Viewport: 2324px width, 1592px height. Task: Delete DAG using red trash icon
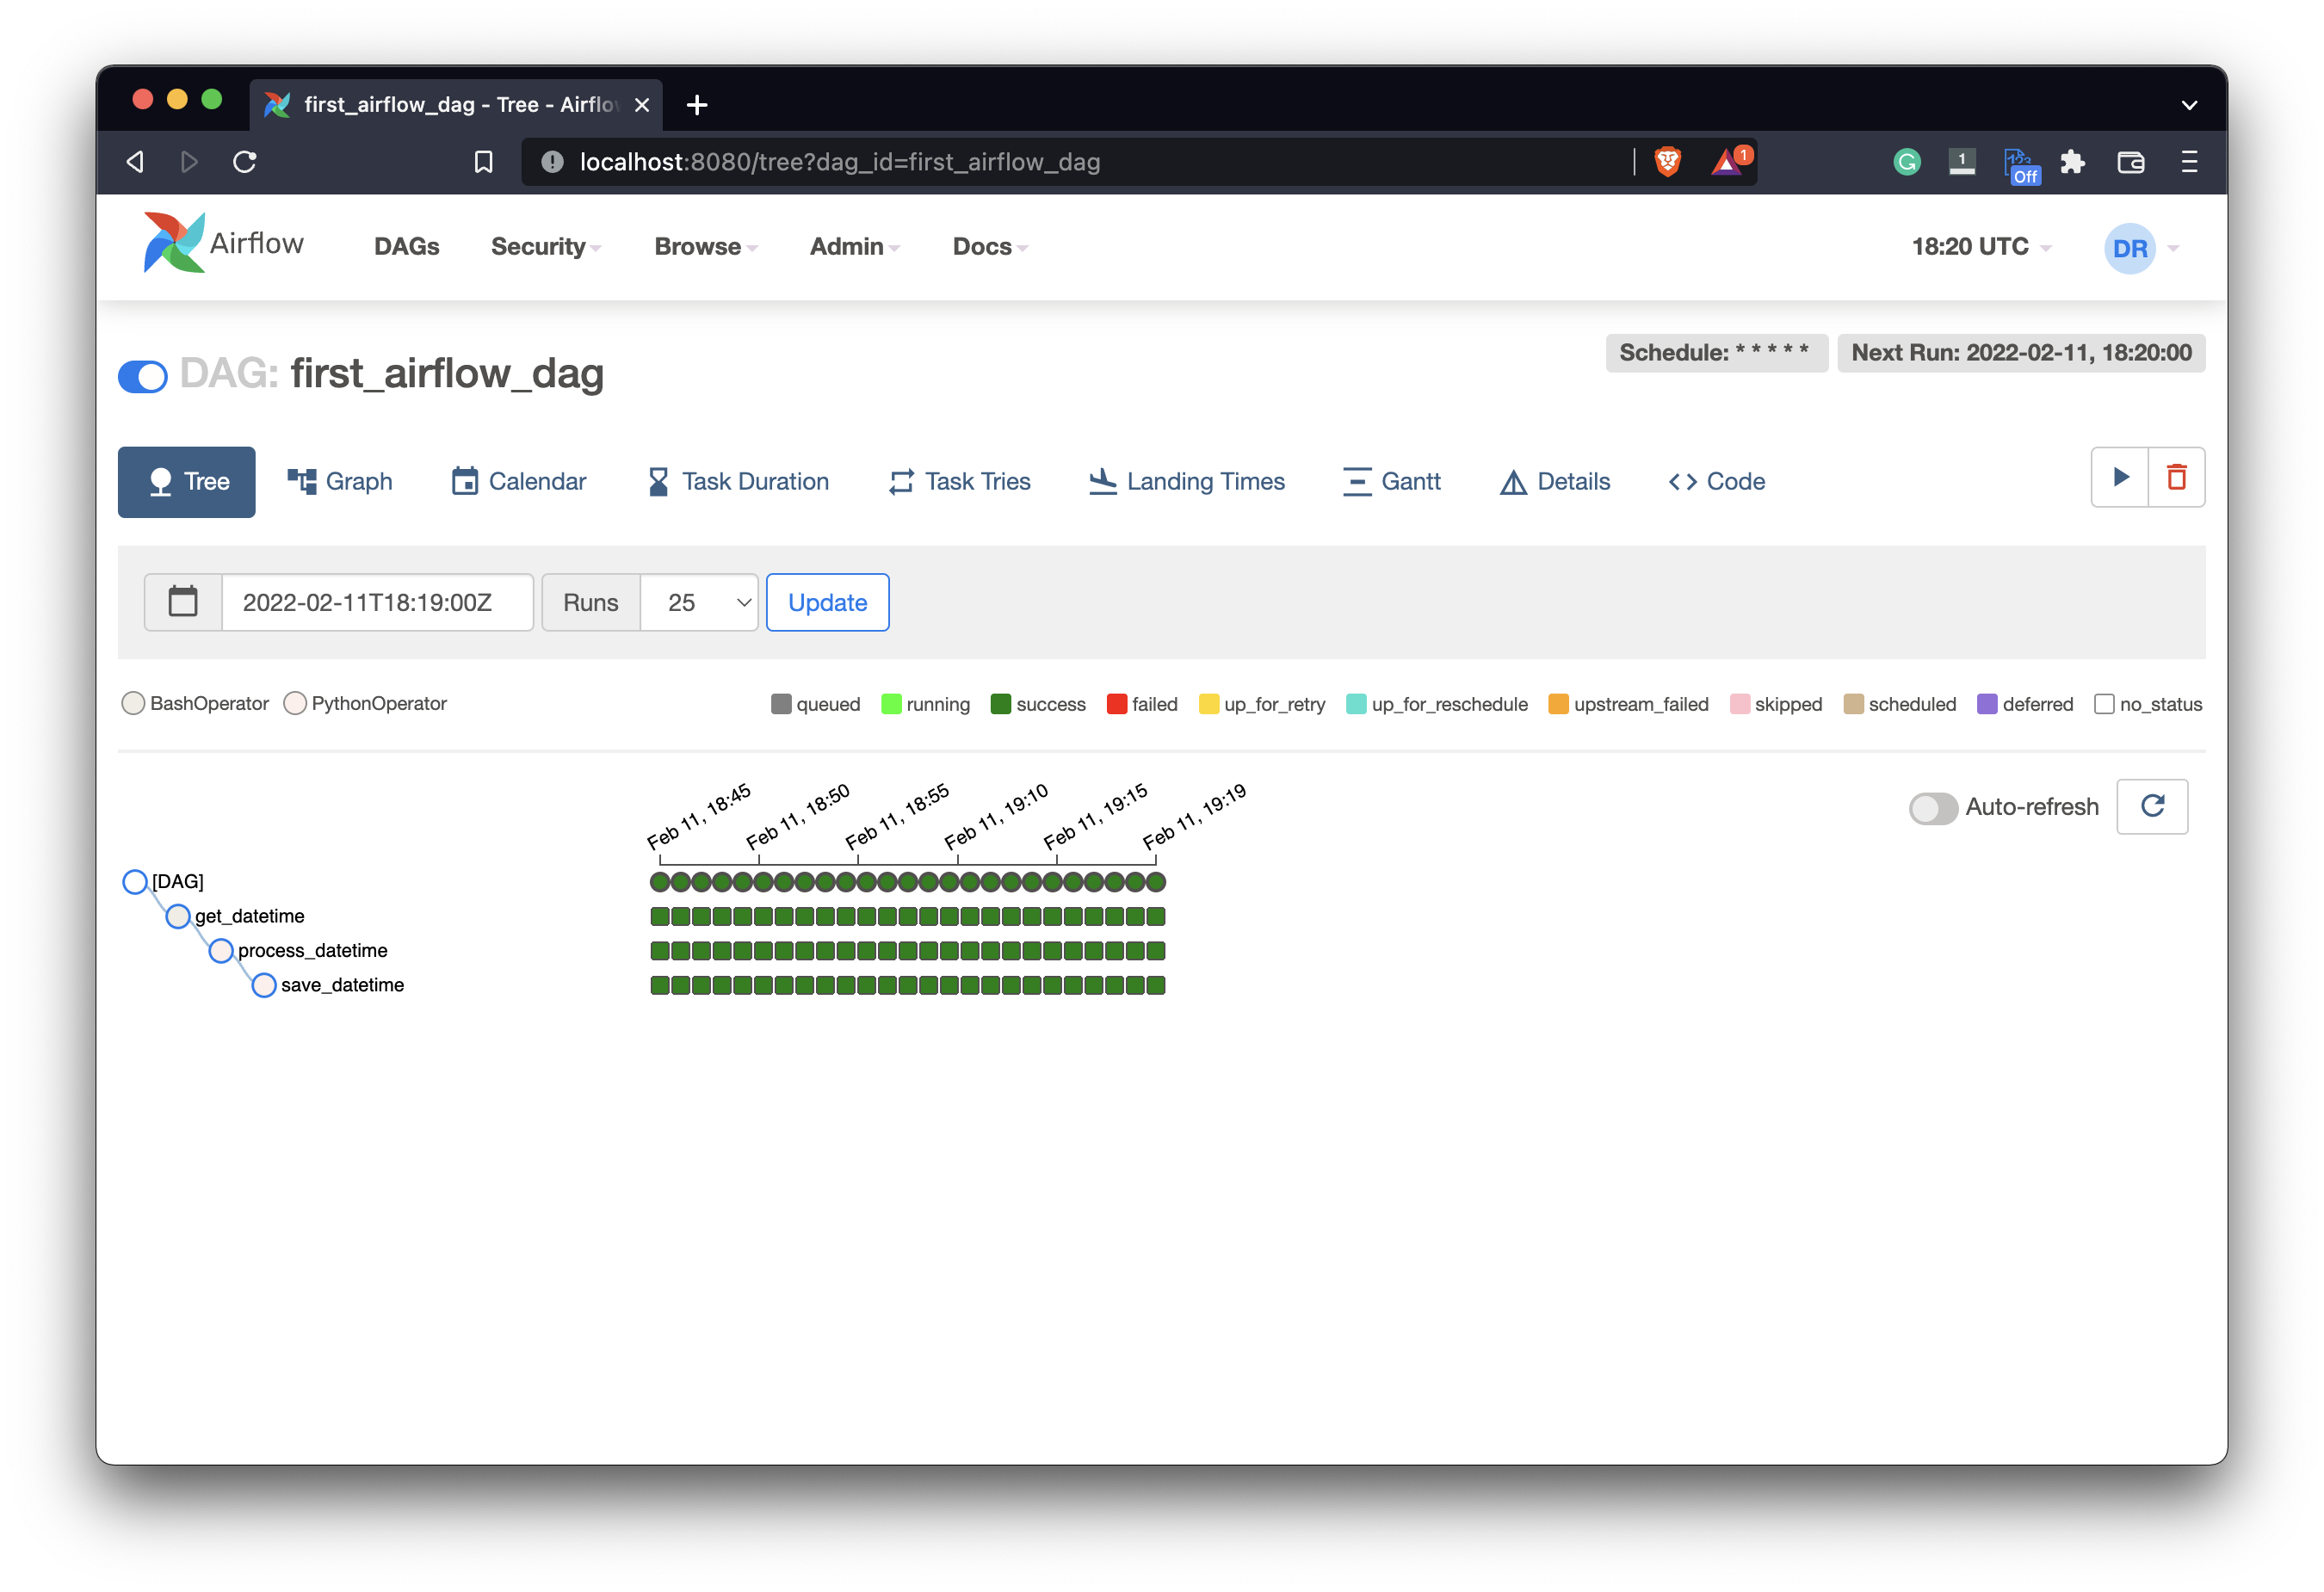pyautogui.click(x=2176, y=477)
